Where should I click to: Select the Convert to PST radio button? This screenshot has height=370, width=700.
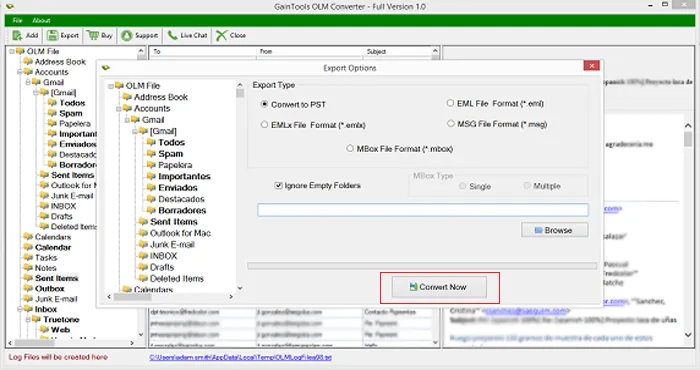point(264,104)
